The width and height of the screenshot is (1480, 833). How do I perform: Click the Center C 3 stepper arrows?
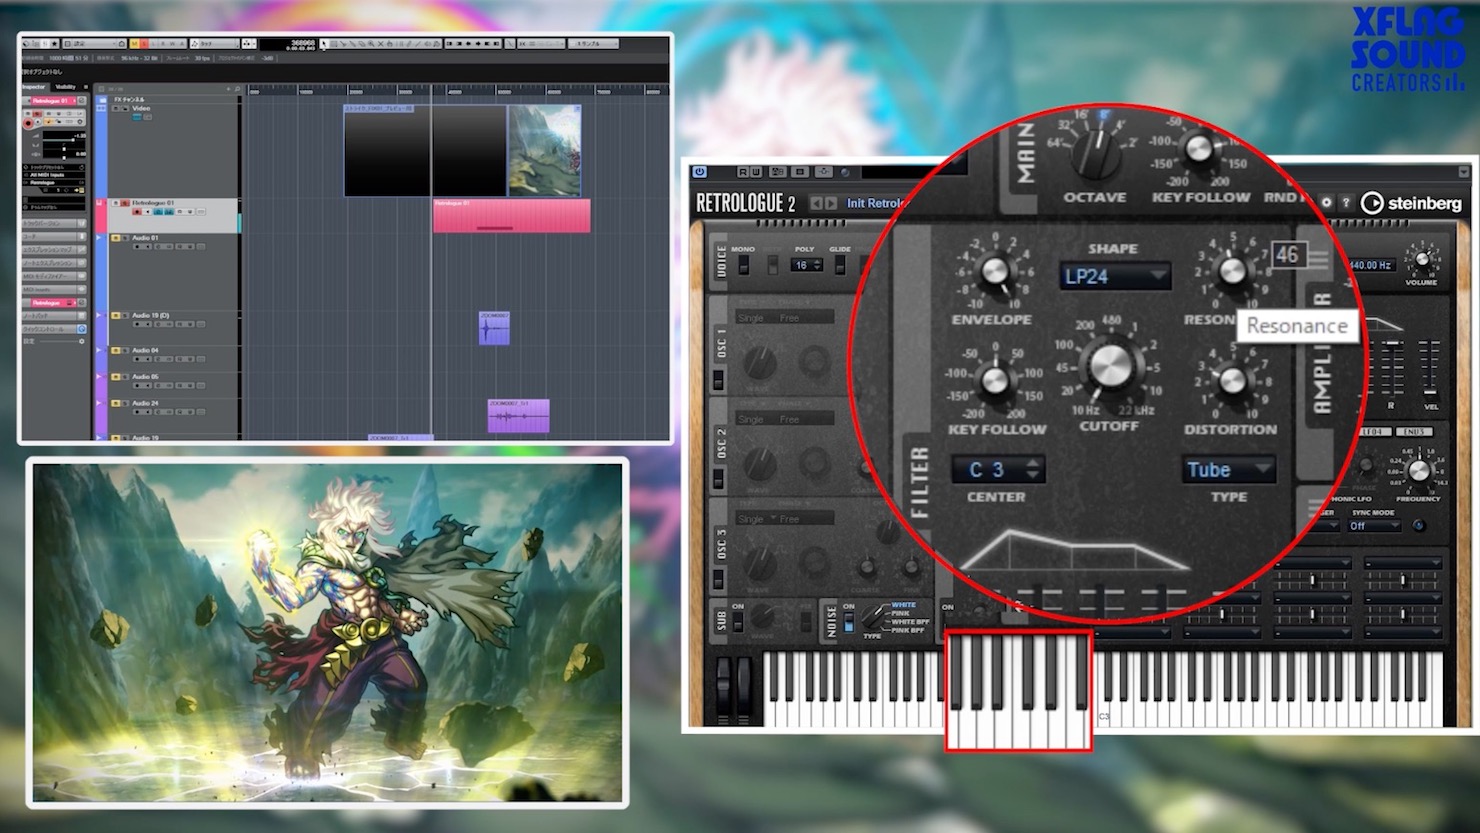pyautogui.click(x=1033, y=469)
